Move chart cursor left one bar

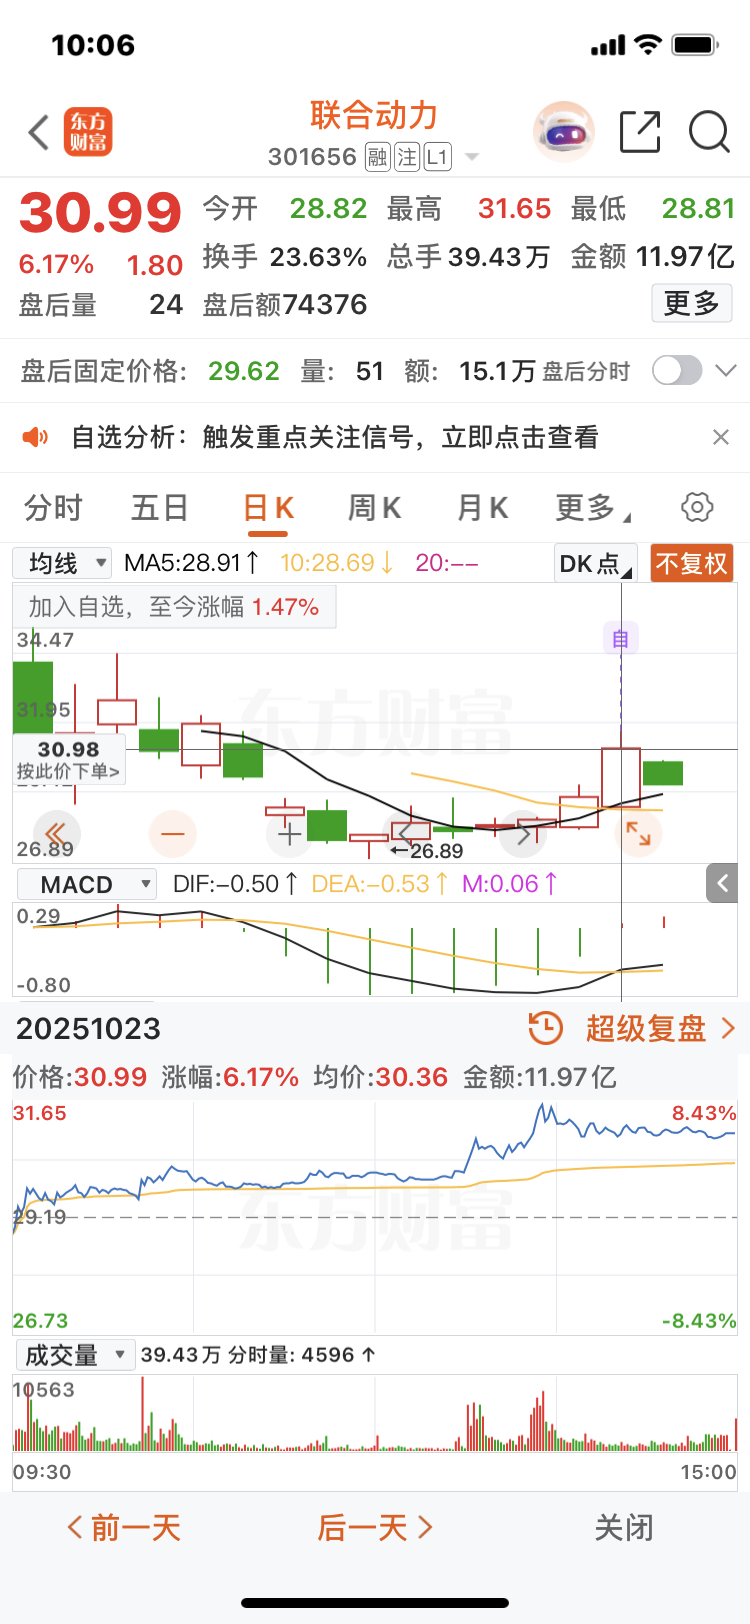click(x=407, y=833)
